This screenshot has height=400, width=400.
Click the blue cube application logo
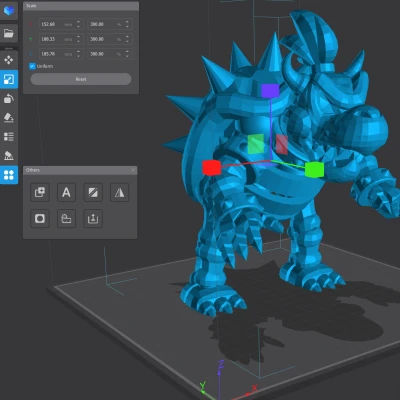pyautogui.click(x=9, y=10)
